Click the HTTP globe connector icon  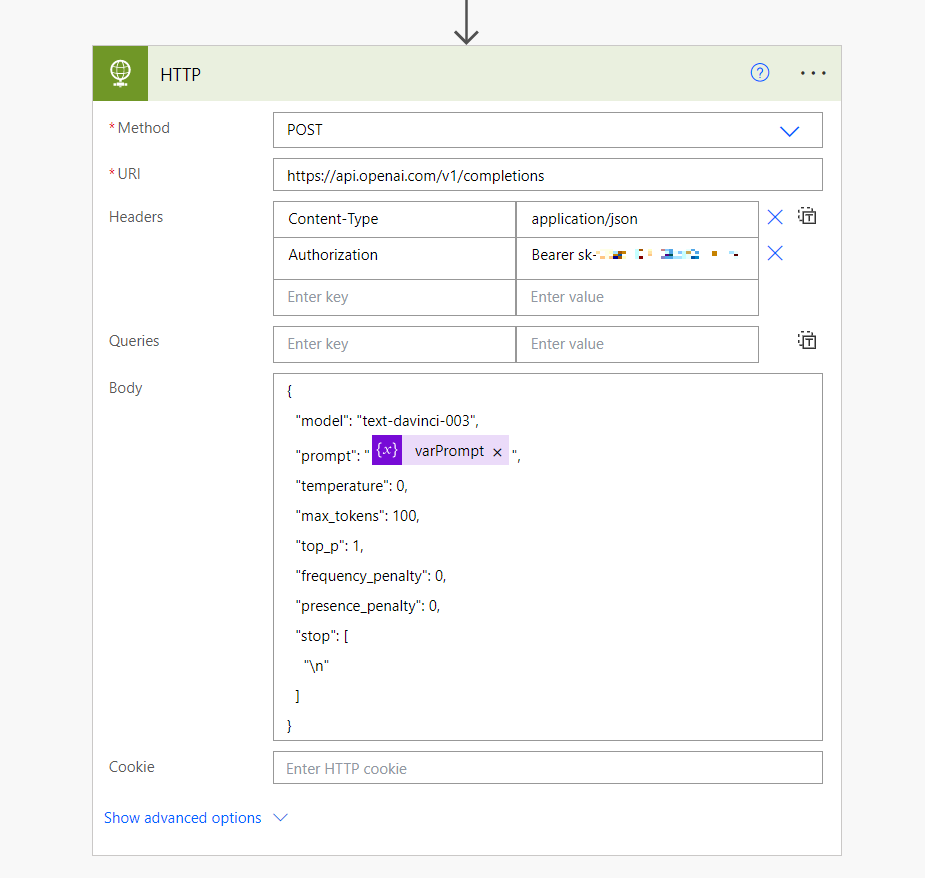(x=120, y=73)
